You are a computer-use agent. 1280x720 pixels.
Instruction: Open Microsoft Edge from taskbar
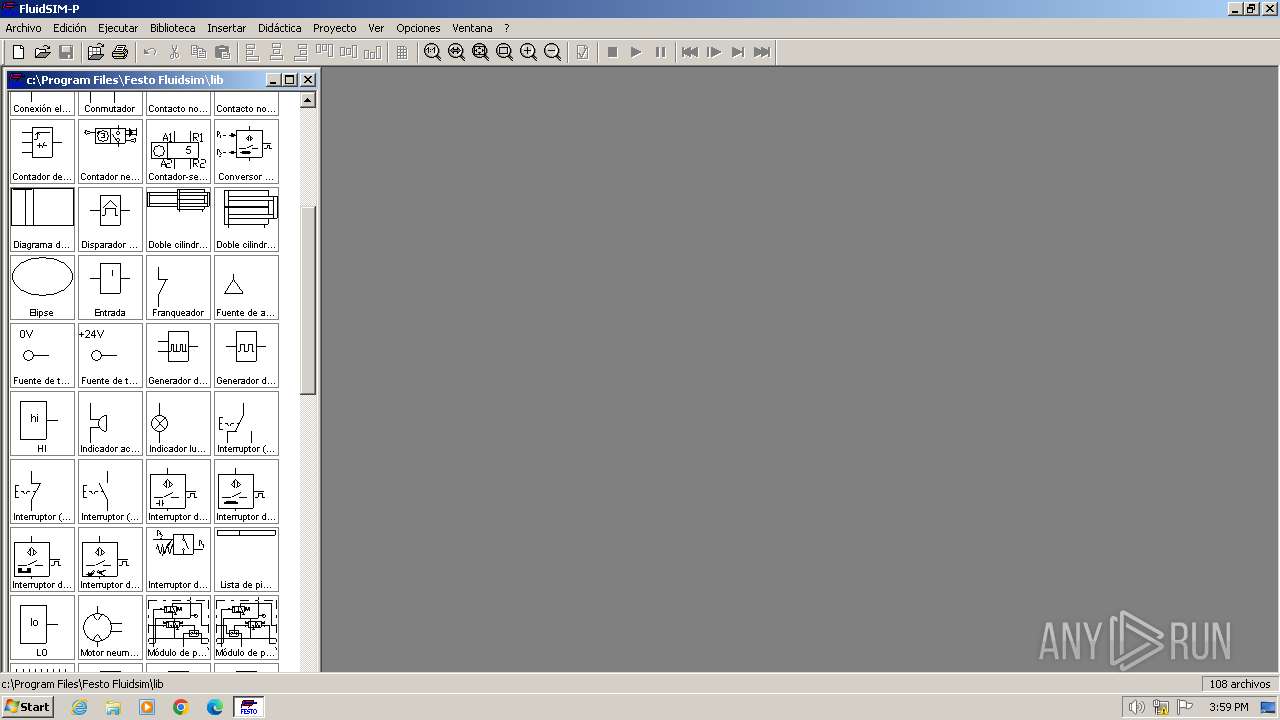pos(215,707)
